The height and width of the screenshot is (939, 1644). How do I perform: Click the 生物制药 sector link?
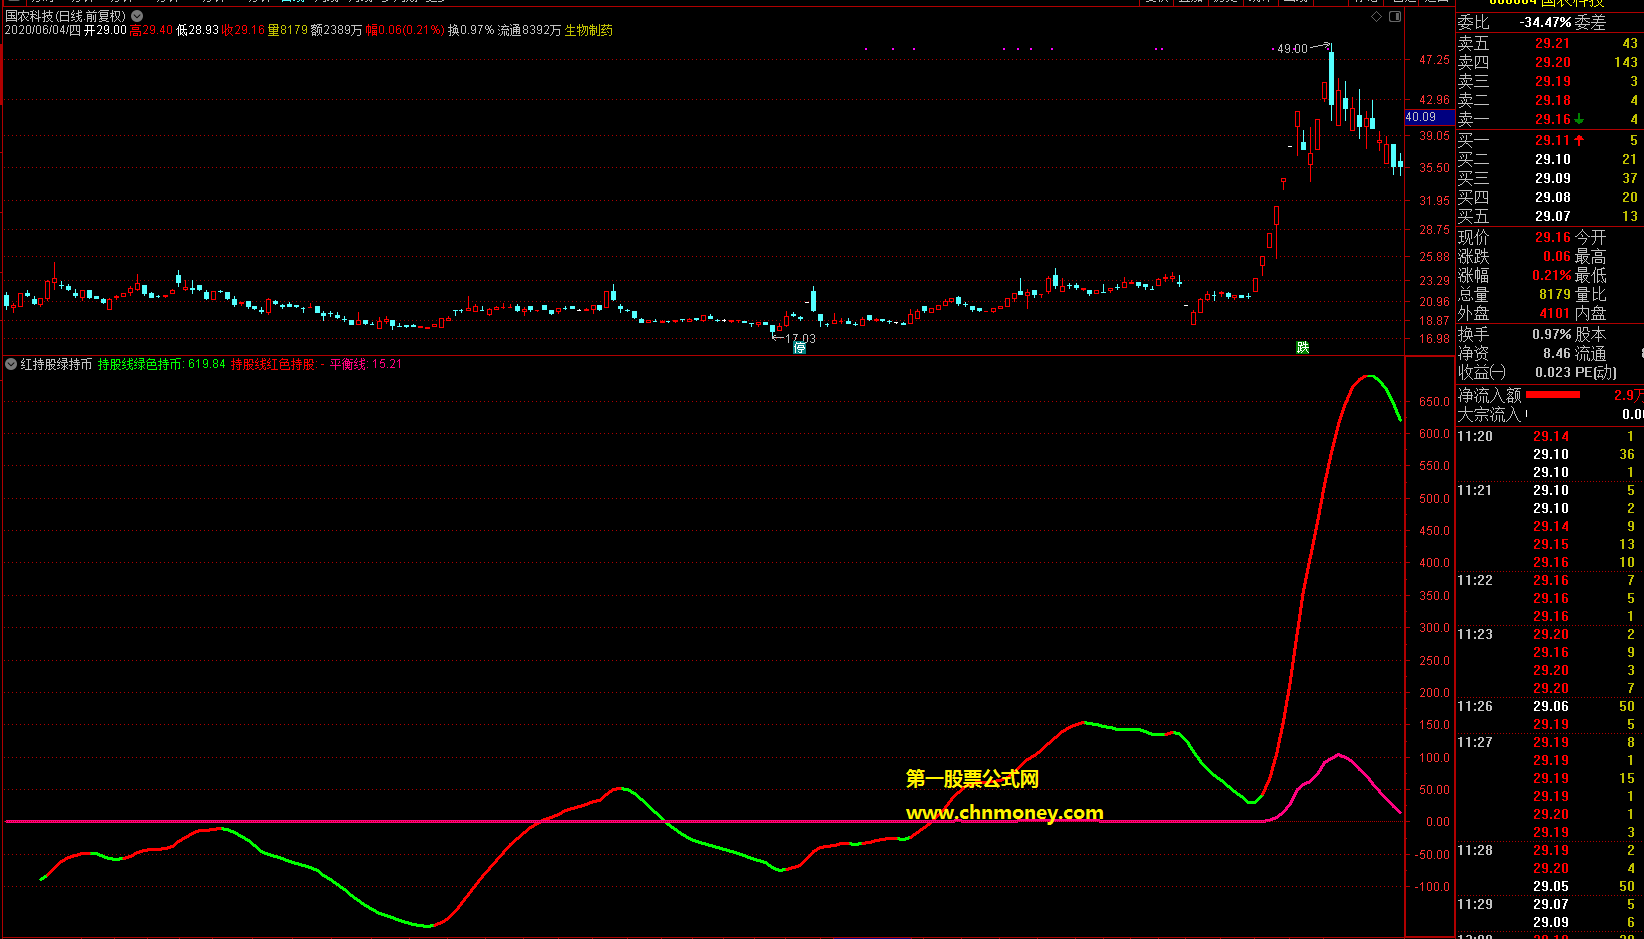(x=589, y=30)
